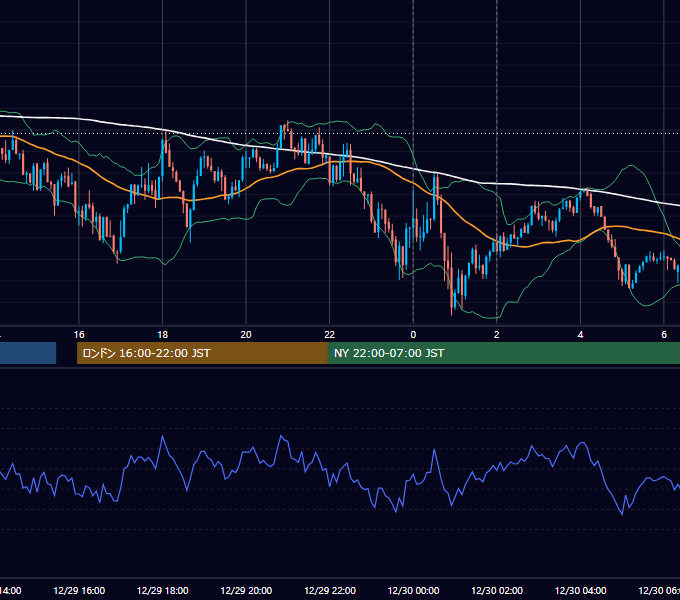The image size is (680, 600).
Task: Click the 22 hour axis label
Action: coord(330,335)
